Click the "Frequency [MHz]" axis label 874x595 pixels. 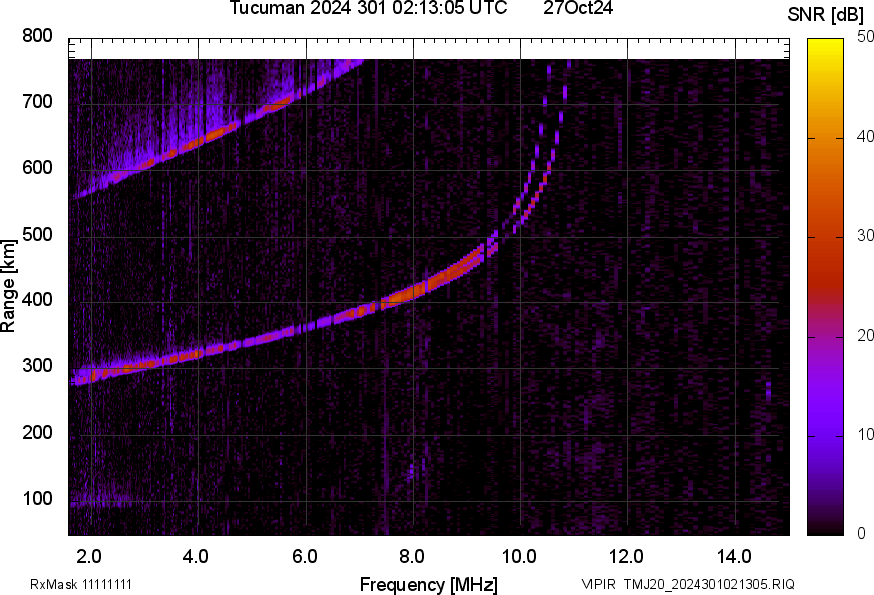[x=429, y=585]
